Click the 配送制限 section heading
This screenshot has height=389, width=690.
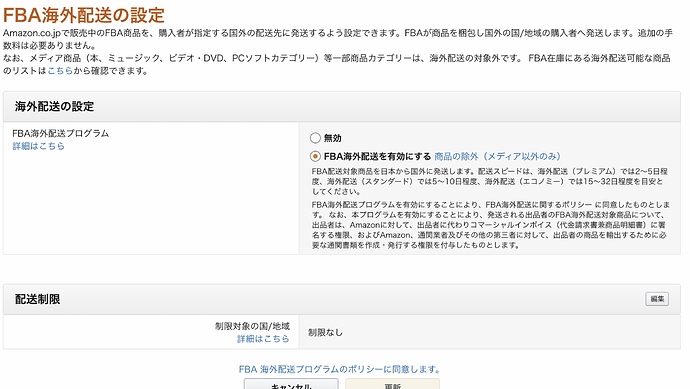click(37, 299)
